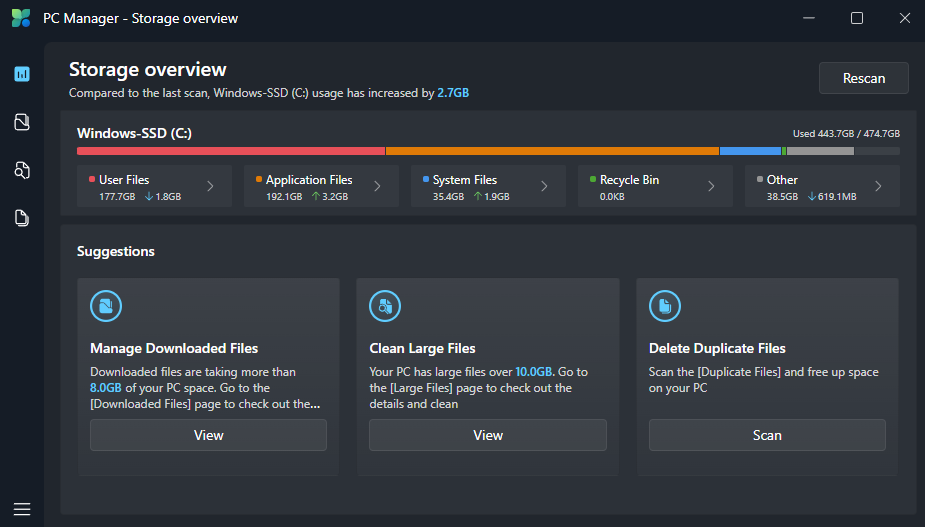Open the Storage overview sidebar icon

pos(22,74)
